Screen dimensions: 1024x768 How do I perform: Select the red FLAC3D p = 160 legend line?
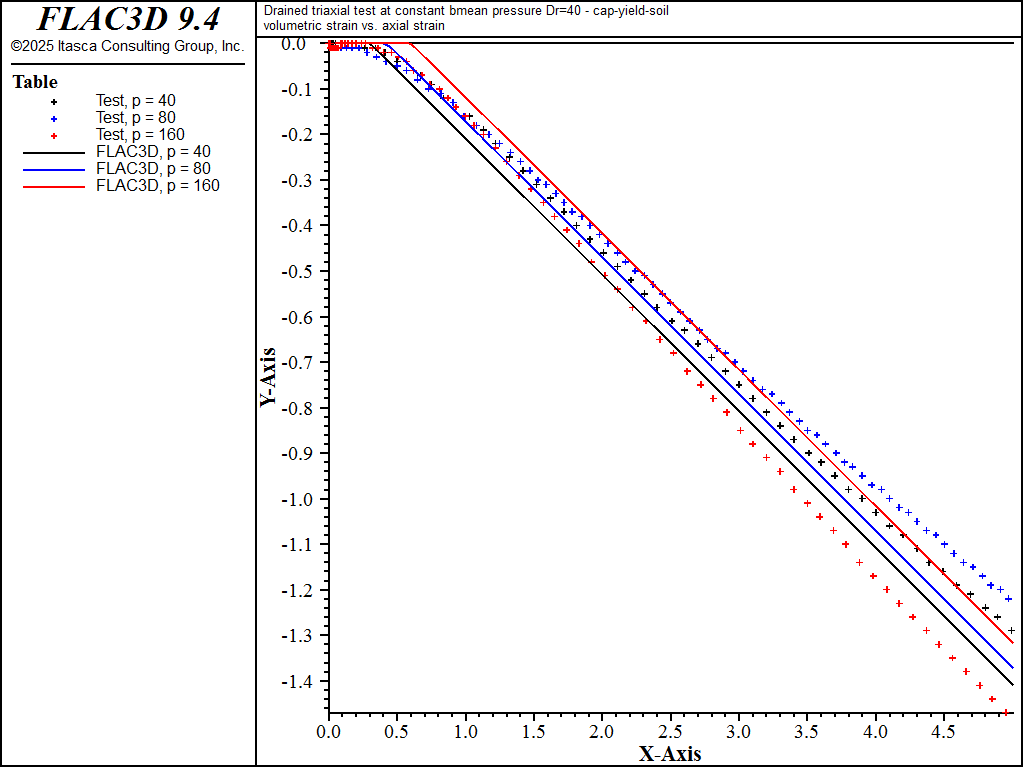pos(54,186)
